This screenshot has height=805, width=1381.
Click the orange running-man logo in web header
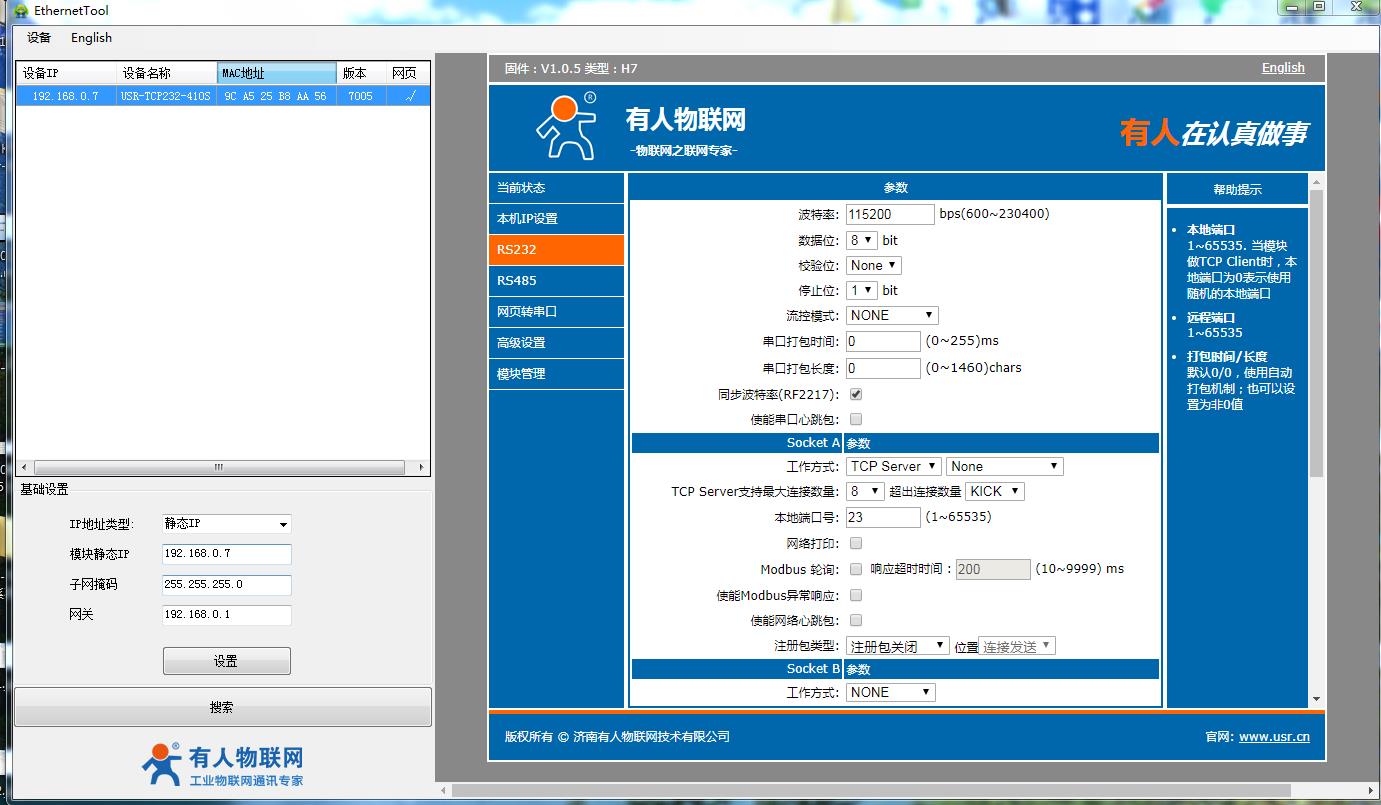(566, 127)
